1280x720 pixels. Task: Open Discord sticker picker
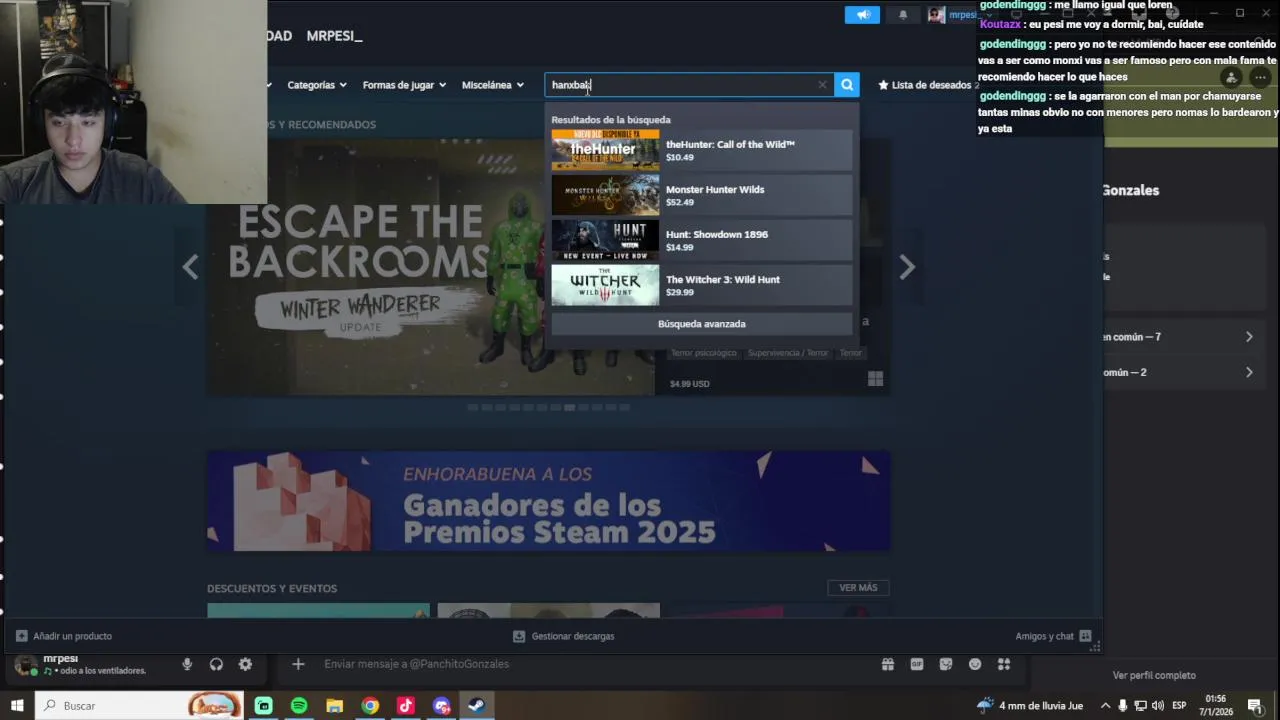click(x=946, y=664)
